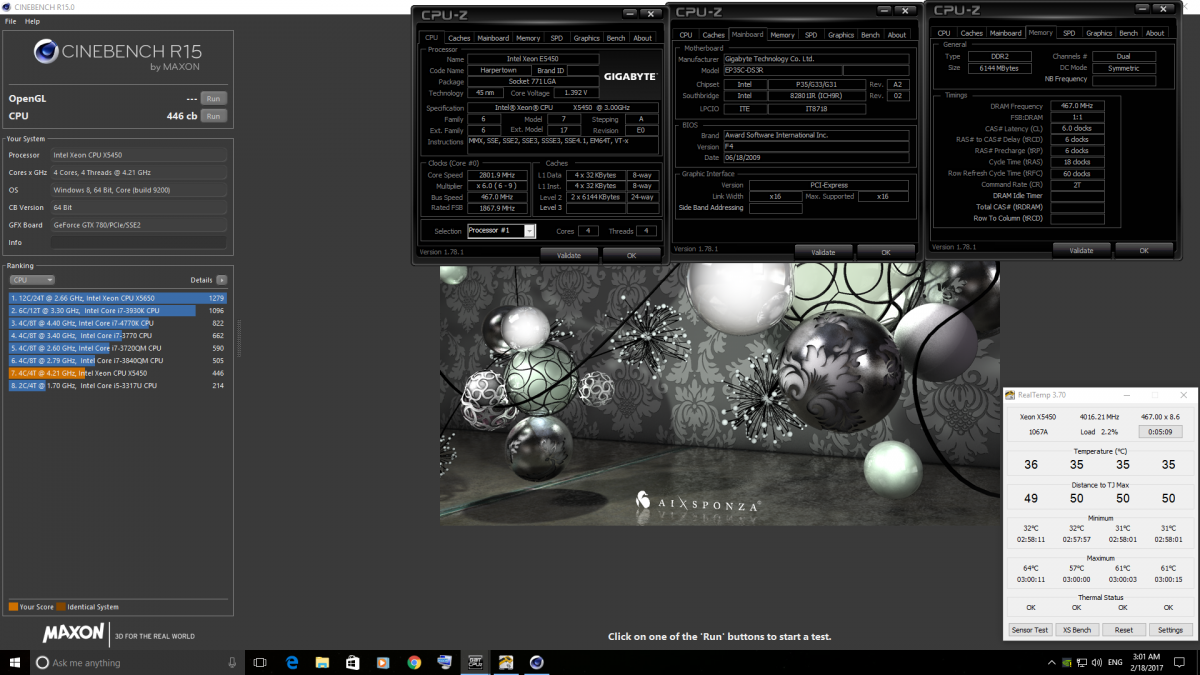
Task: Run the OpenGL benchmark
Action: tap(212, 99)
